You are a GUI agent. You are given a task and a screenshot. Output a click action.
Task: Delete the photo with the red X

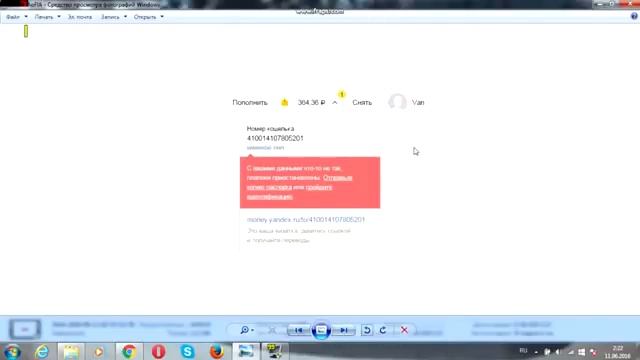(404, 330)
